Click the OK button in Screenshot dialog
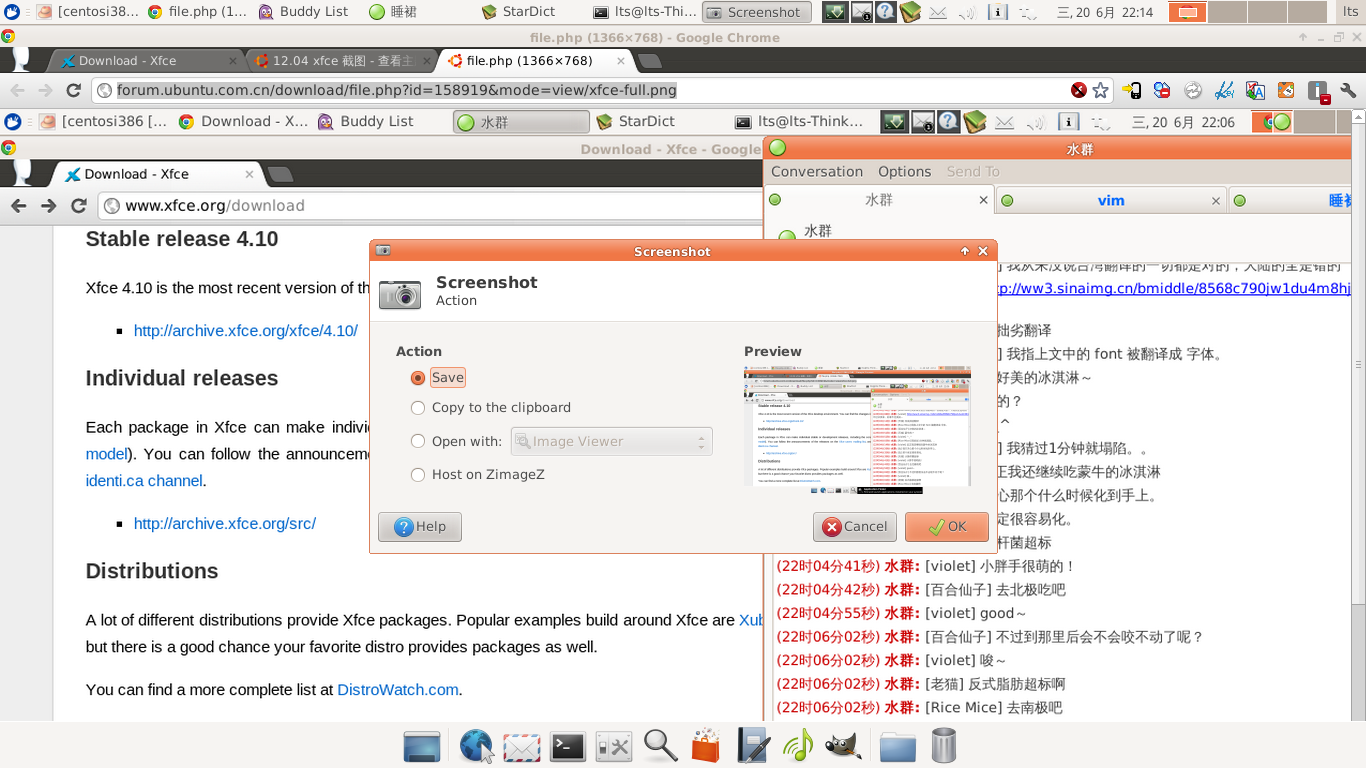 tap(947, 527)
